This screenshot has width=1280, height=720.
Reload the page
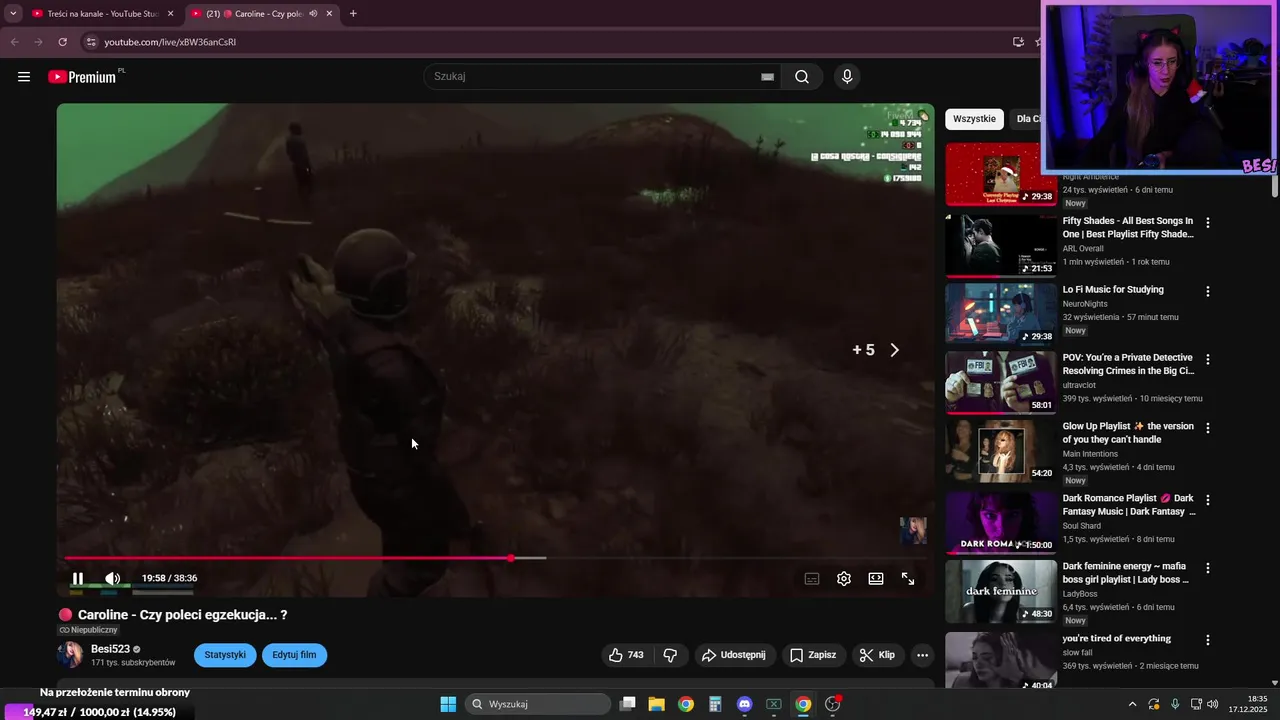(x=62, y=42)
